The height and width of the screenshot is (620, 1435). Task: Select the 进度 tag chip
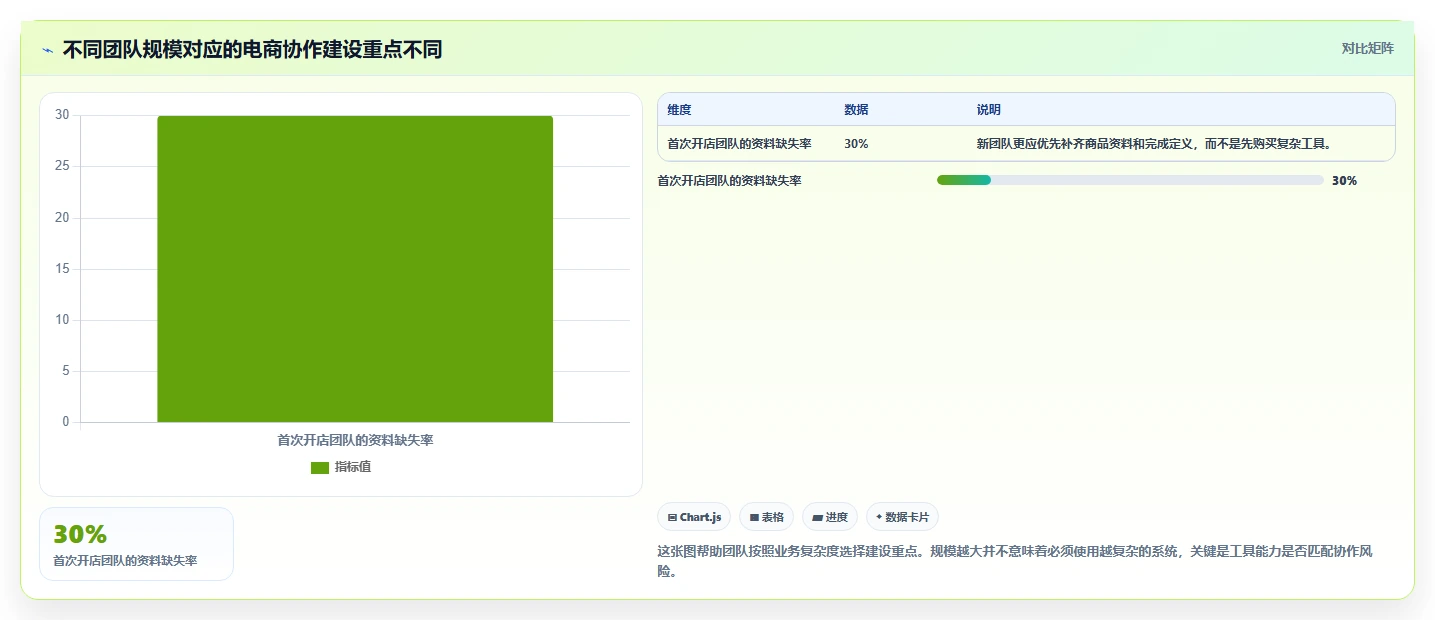(x=830, y=517)
